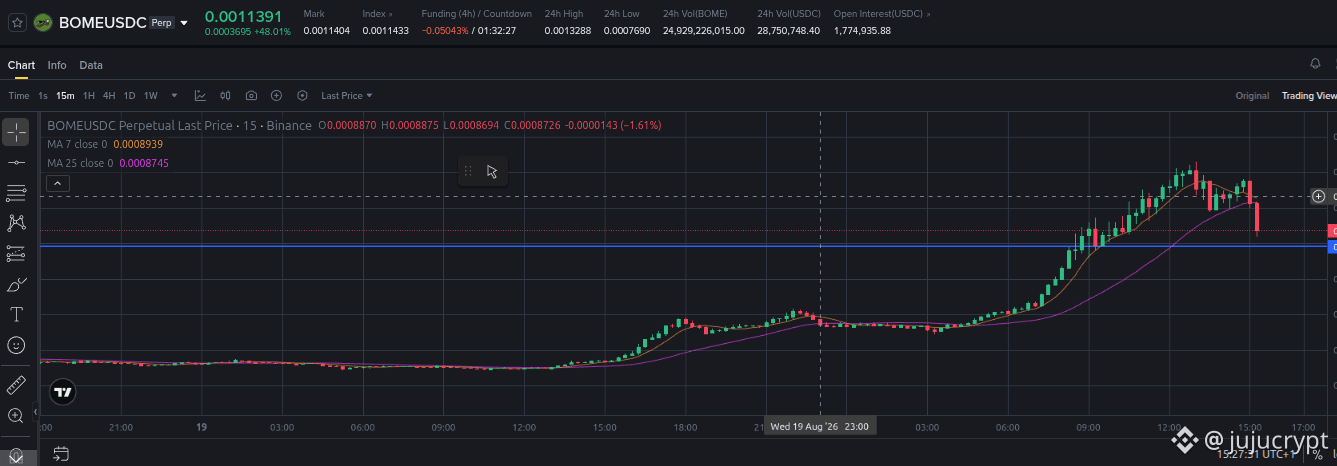The image size is (1337, 466).
Task: Select the brush drawing tool
Action: tap(16, 284)
